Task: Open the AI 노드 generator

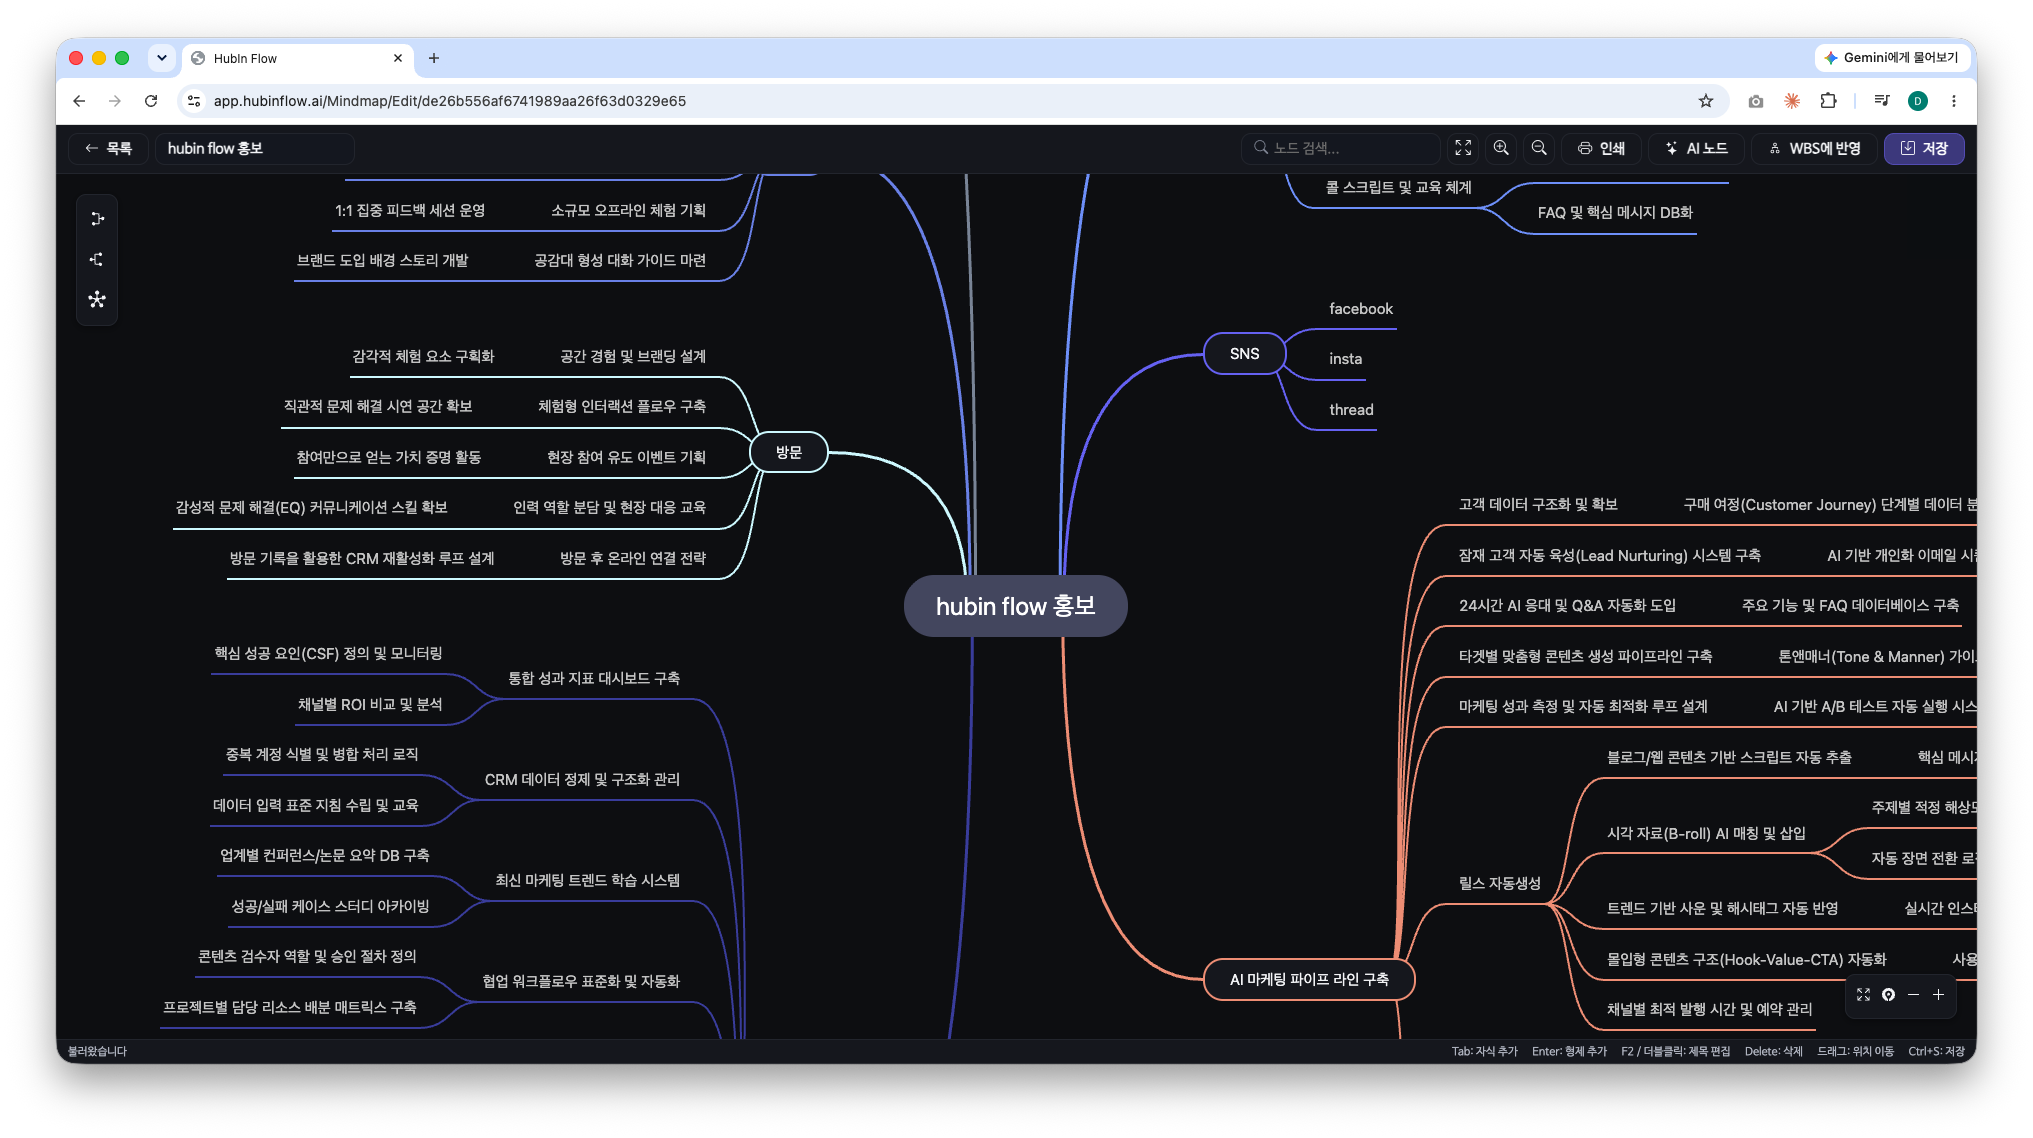Action: [1696, 148]
